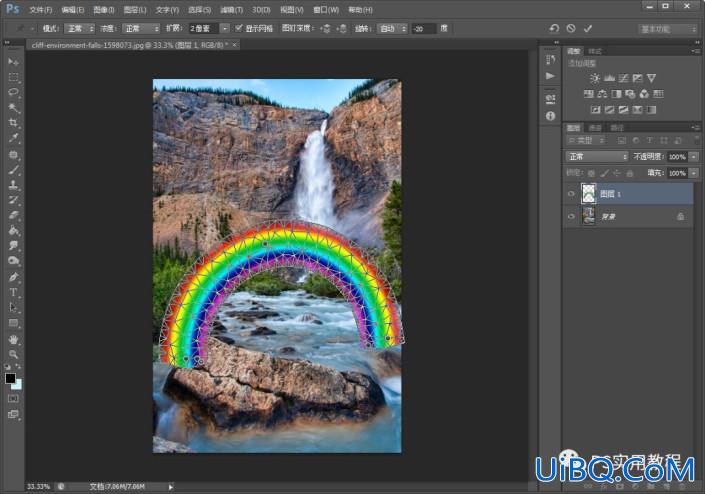Click the foreground black color swatch
Screen dimensions: 705x494
coord(10,378)
